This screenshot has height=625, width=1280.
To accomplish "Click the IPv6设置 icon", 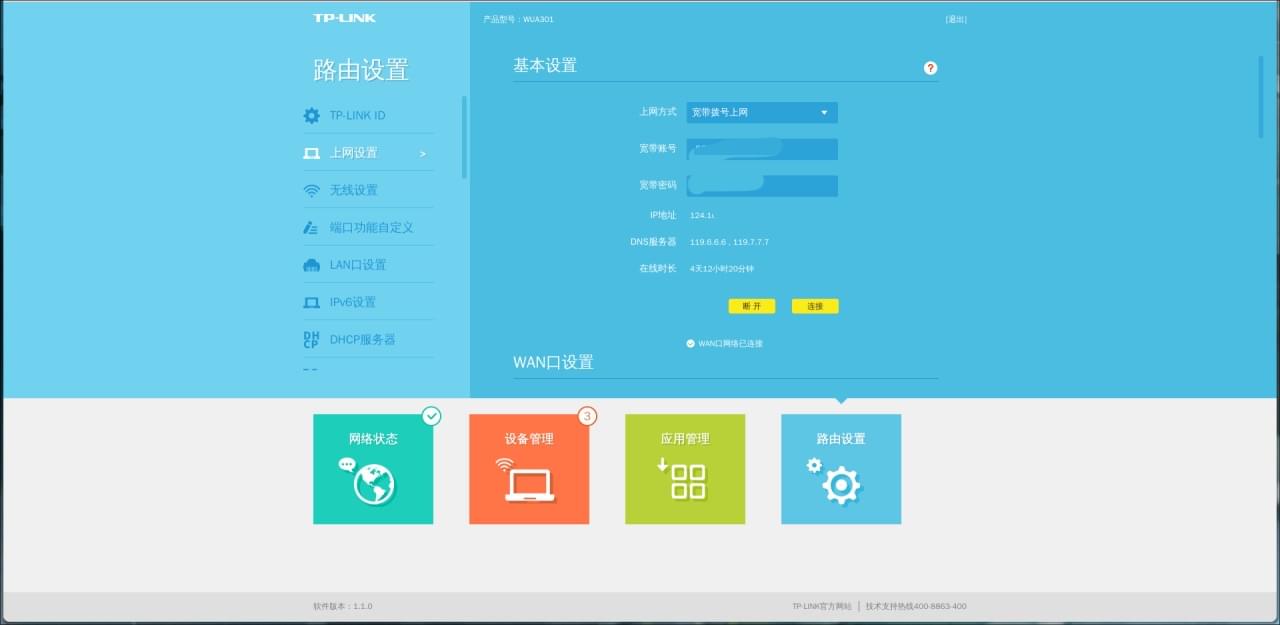I will point(312,302).
